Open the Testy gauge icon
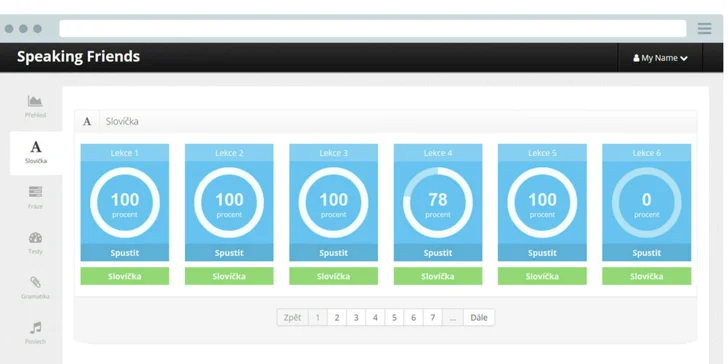Screen dimensions: 728x364 35,238
